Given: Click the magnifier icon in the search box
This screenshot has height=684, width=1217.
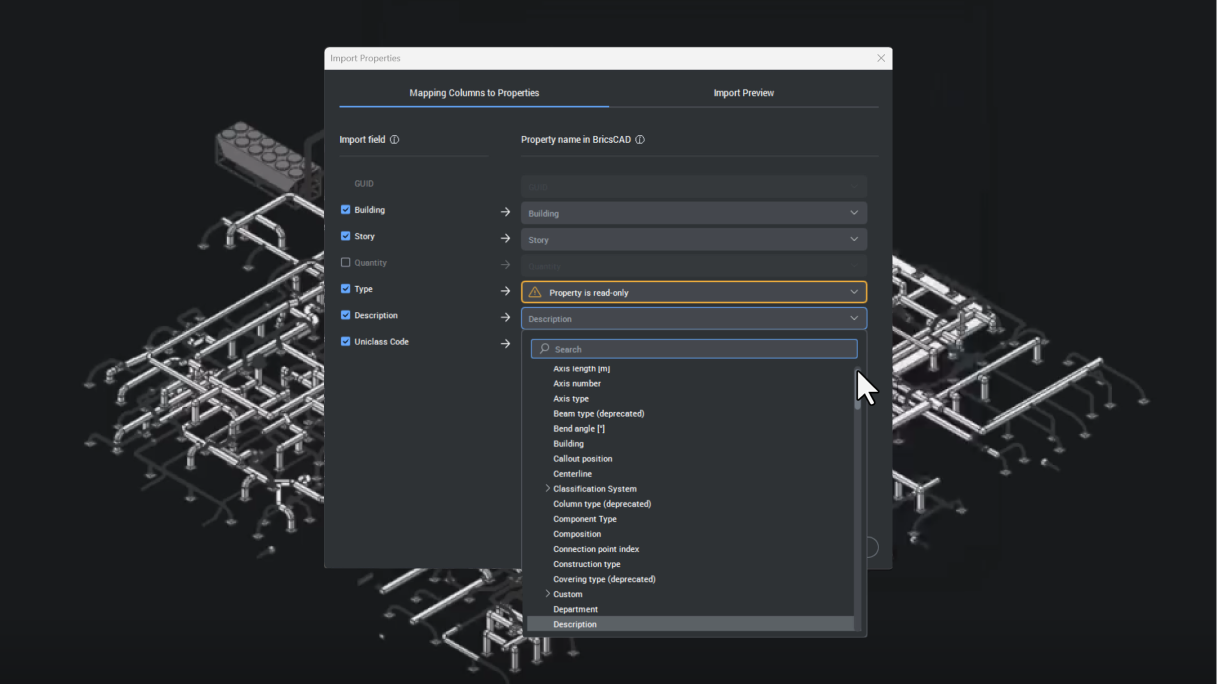Looking at the screenshot, I should pyautogui.click(x=545, y=349).
